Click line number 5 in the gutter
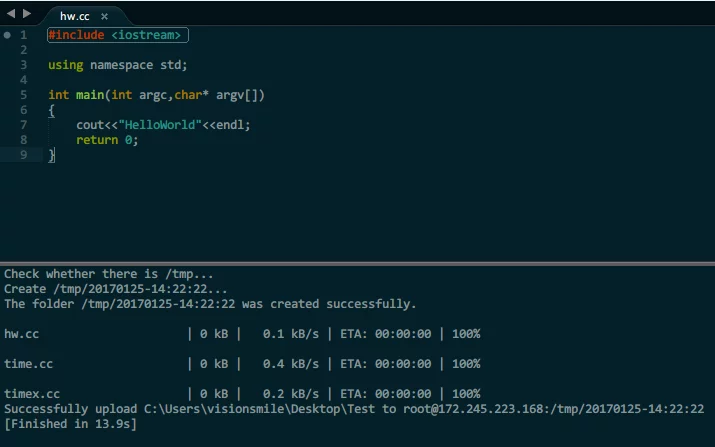Screen dimensions: 715x447 23,95
